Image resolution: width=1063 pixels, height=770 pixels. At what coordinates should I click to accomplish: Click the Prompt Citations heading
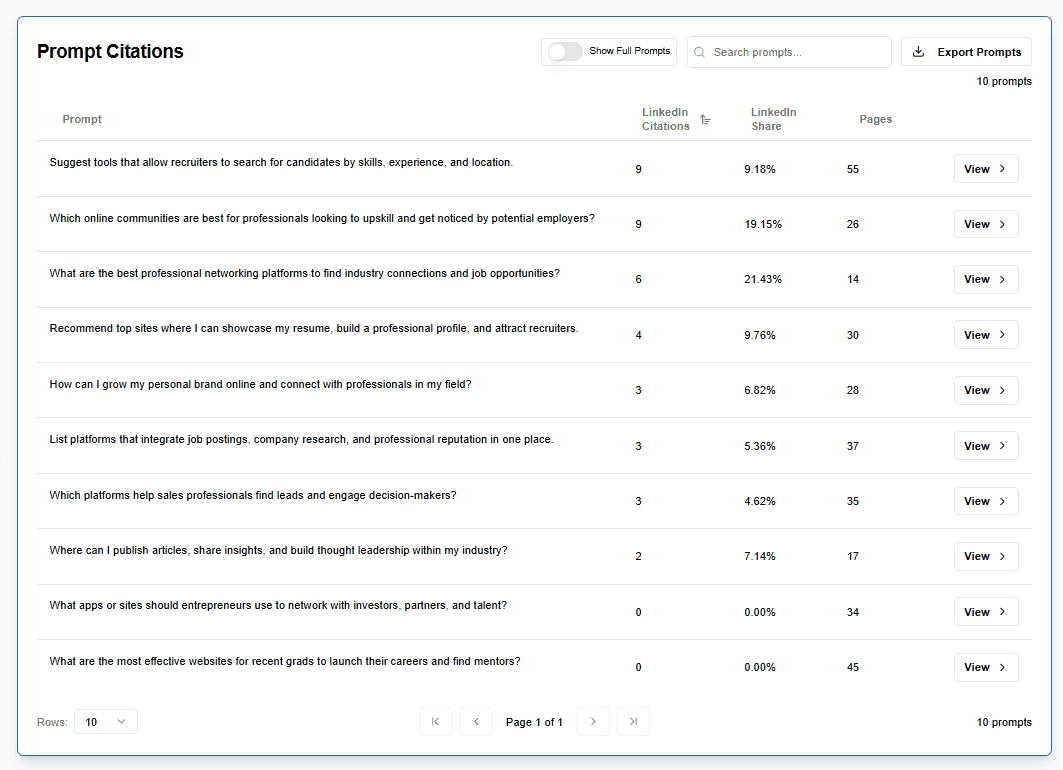[x=110, y=52]
